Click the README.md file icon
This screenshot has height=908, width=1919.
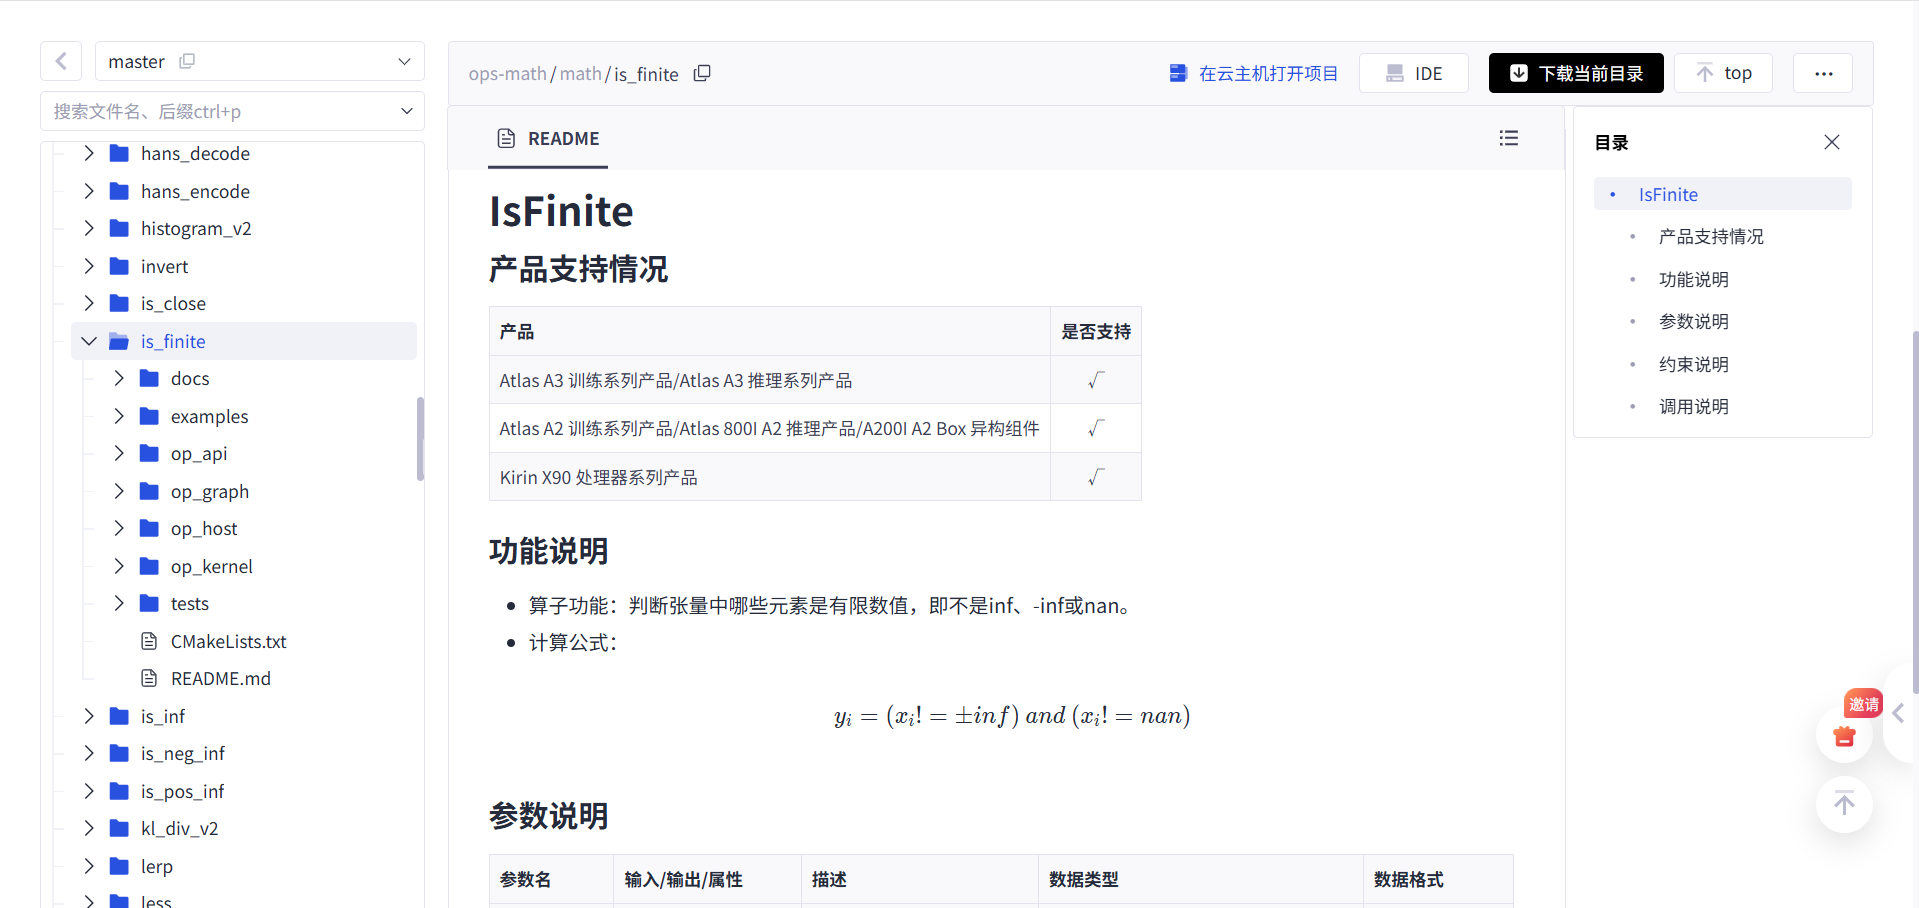coord(149,678)
